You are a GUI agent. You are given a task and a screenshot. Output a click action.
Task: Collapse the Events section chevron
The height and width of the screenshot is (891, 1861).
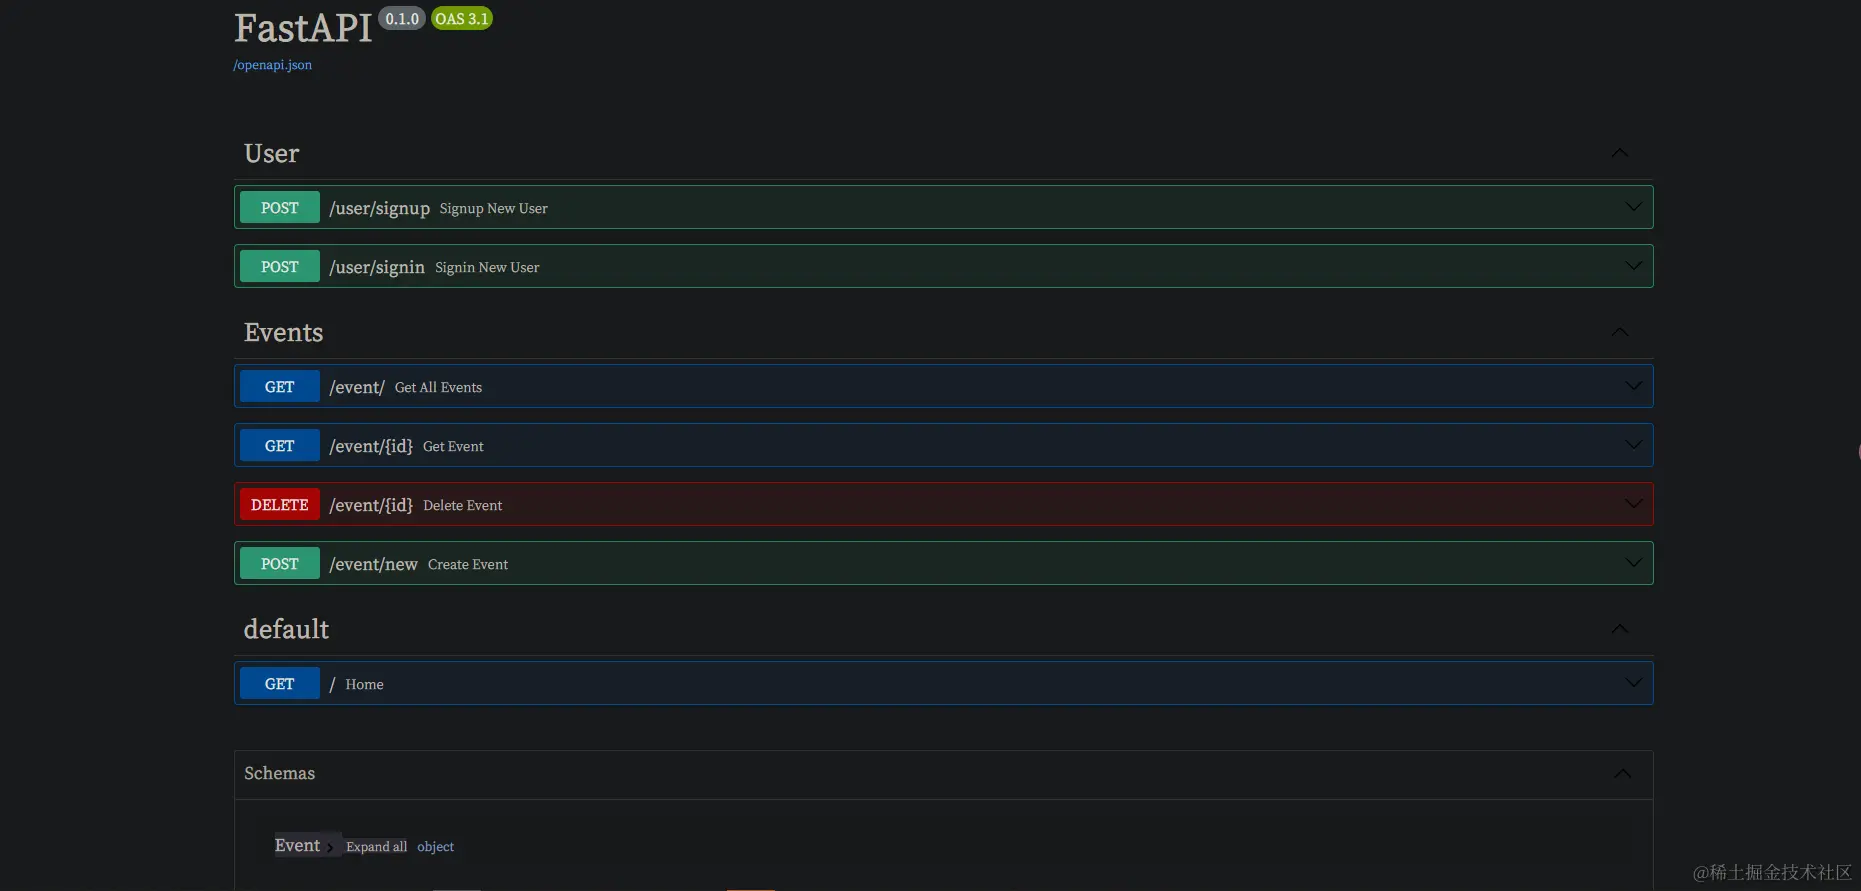pos(1620,332)
